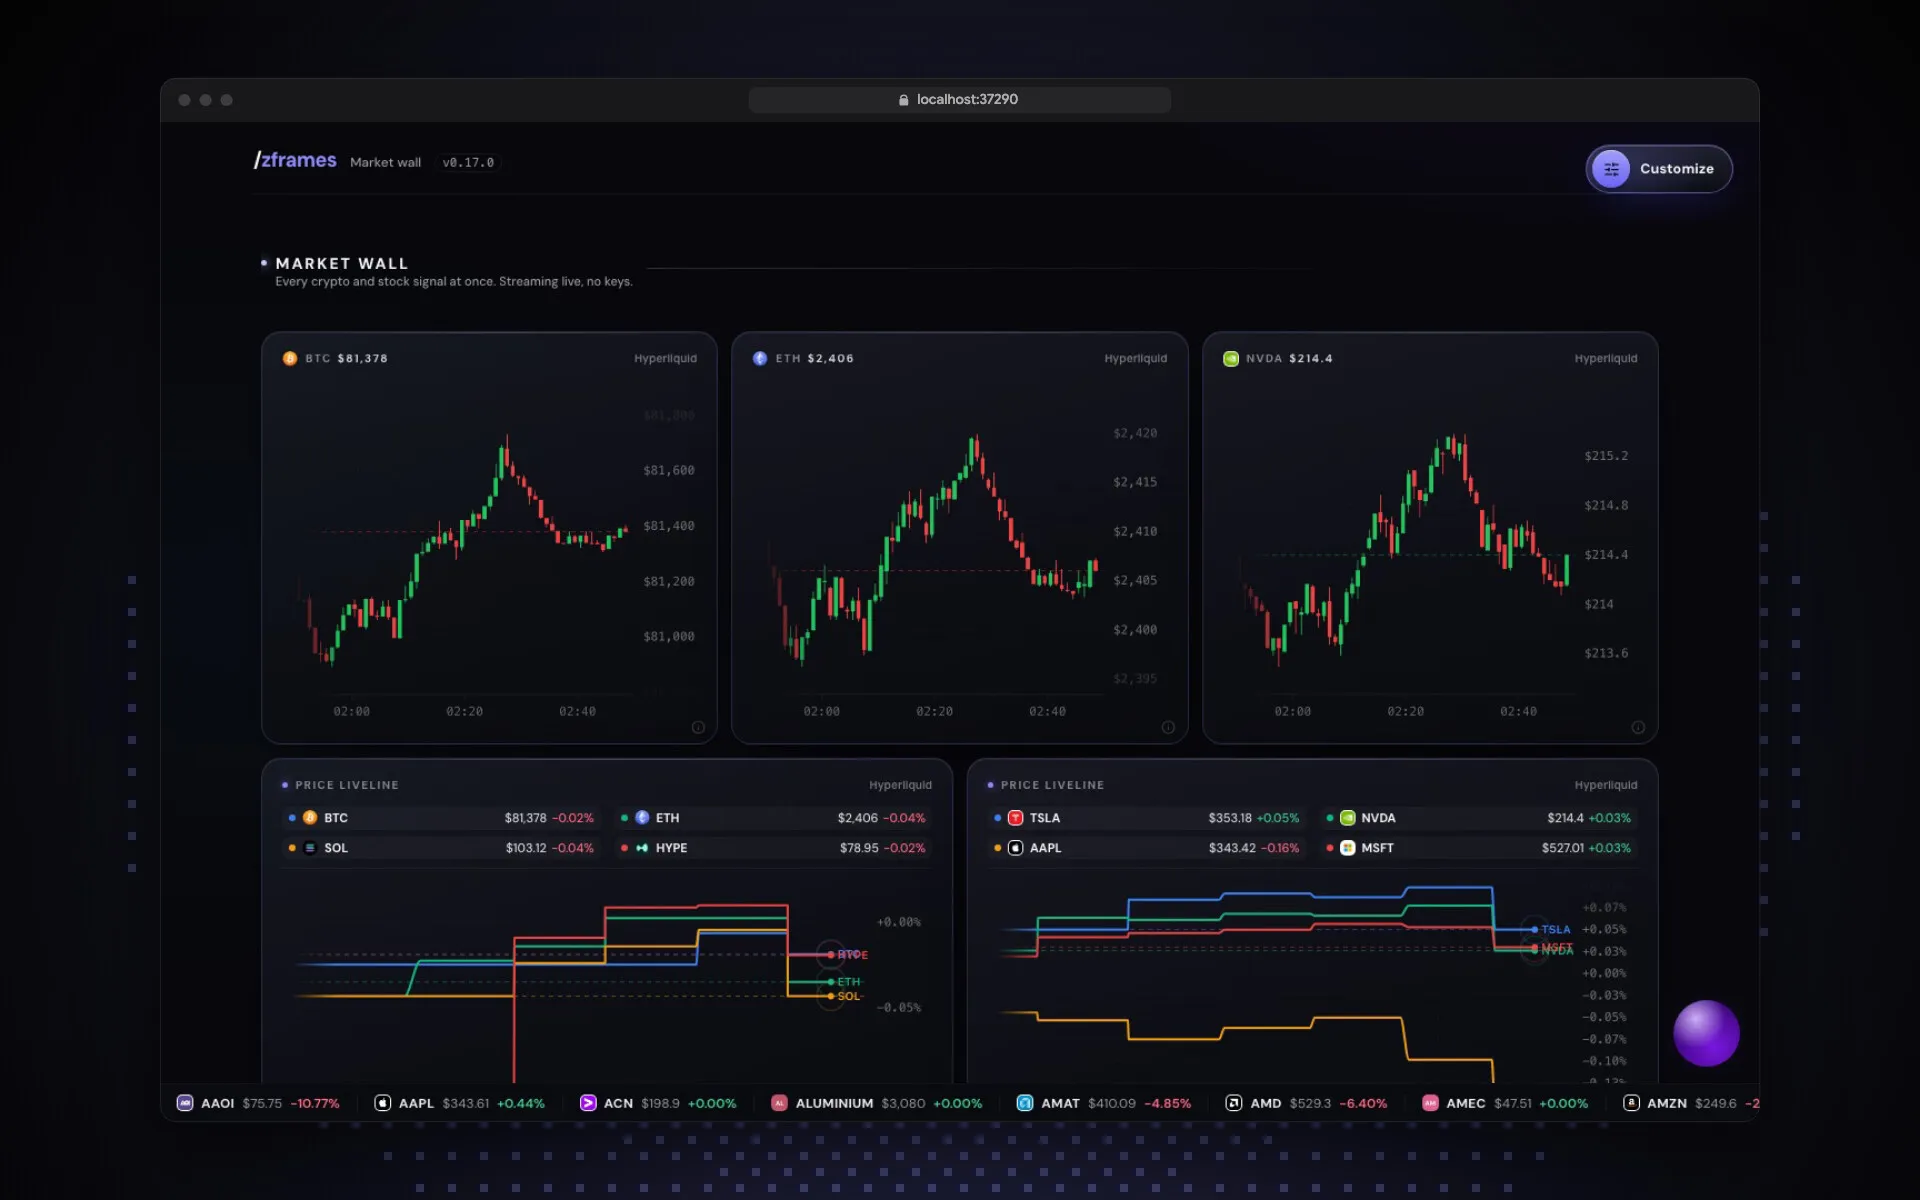Viewport: 1920px width, 1200px height.
Task: Click the NVDA $214.4 chart title
Action: point(1289,358)
